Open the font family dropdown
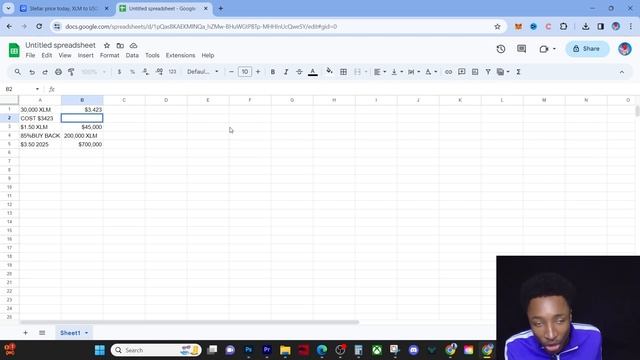Viewport: 640px width, 360px height. click(x=202, y=72)
